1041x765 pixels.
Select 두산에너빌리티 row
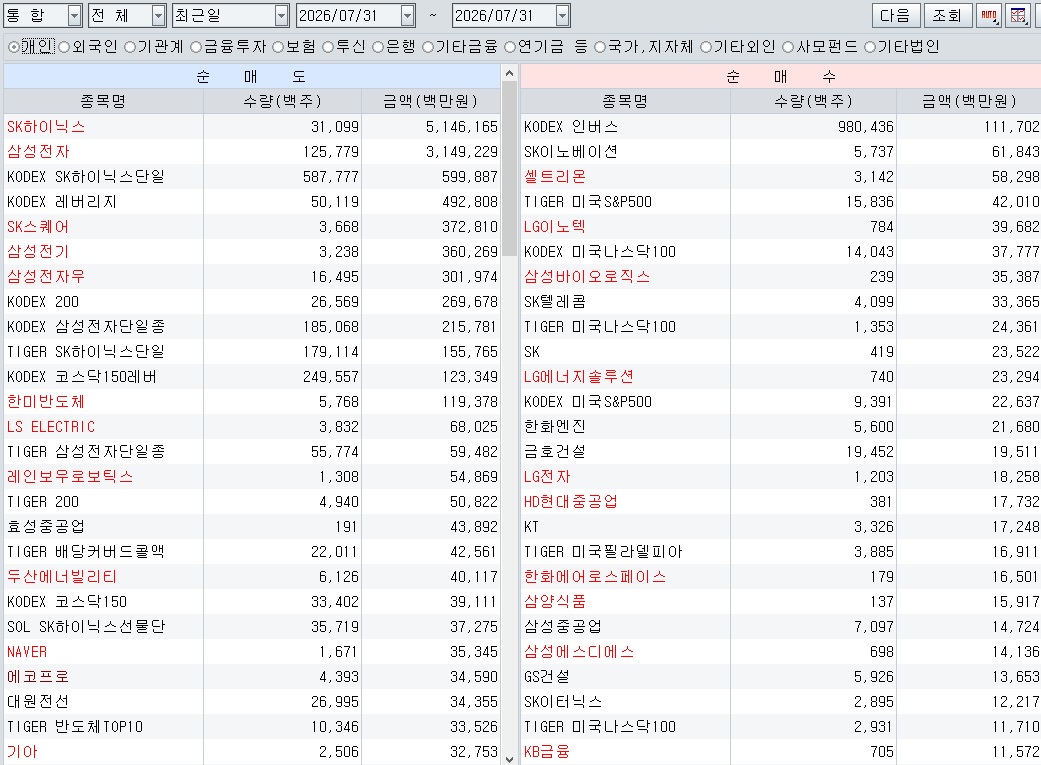click(252, 577)
